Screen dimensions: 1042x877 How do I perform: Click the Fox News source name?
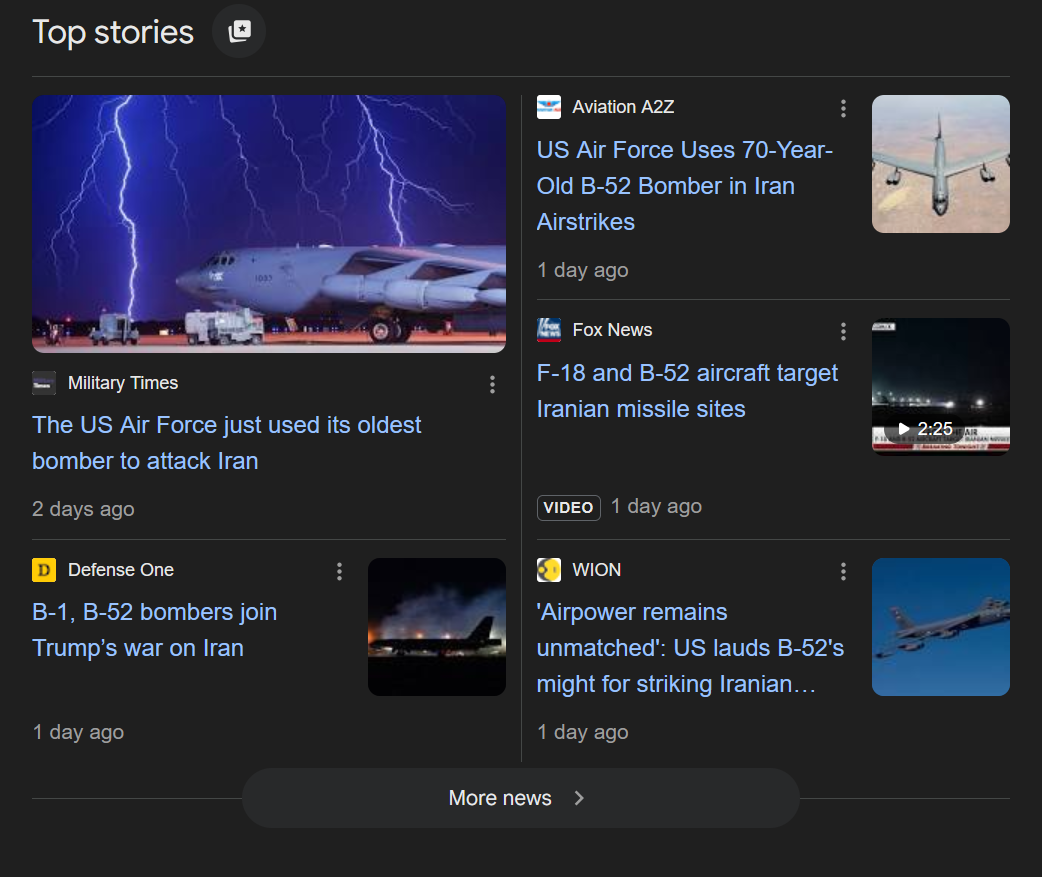point(612,330)
